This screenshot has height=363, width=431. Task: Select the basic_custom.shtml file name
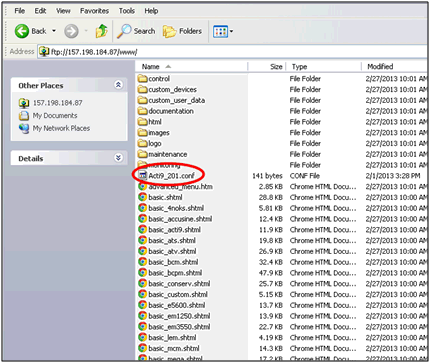click(178, 294)
